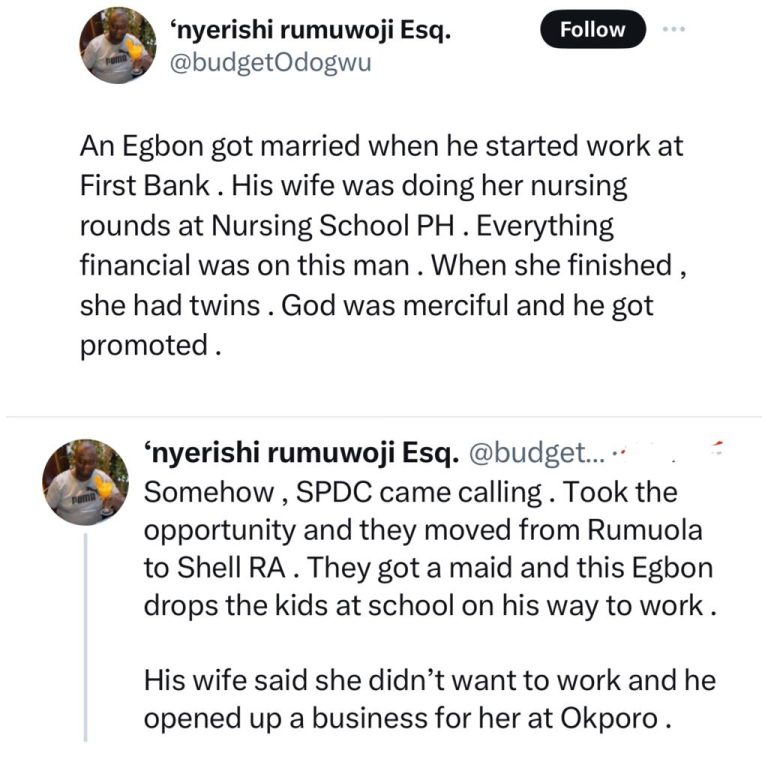Open the top tweet author's profile picture
The height and width of the screenshot is (768, 768).
click(117, 46)
